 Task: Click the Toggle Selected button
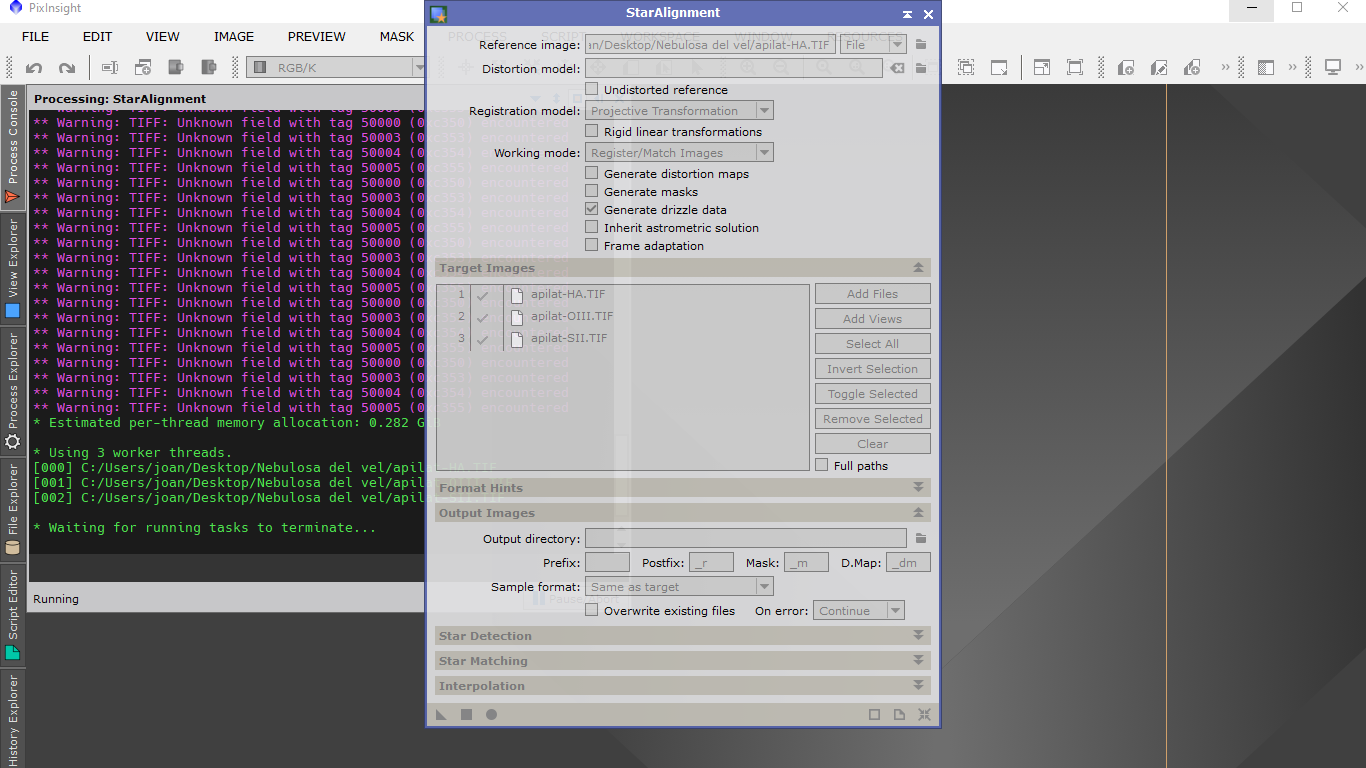click(873, 394)
